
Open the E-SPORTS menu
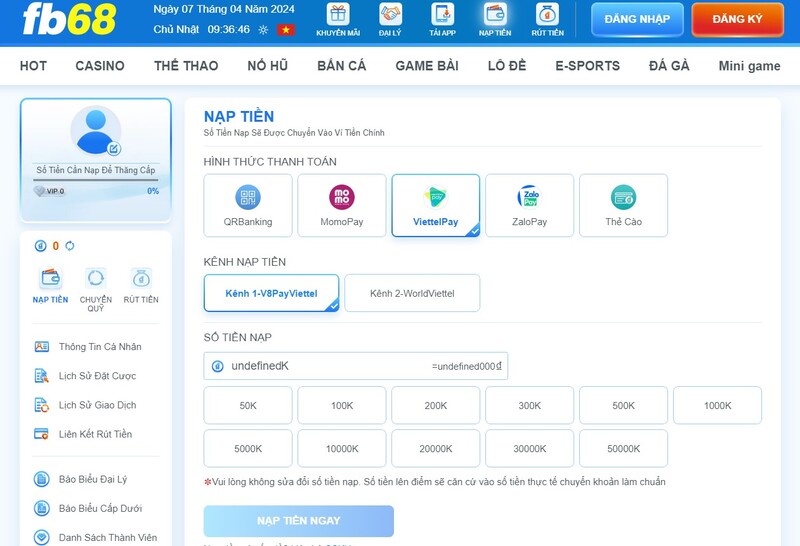tap(588, 66)
